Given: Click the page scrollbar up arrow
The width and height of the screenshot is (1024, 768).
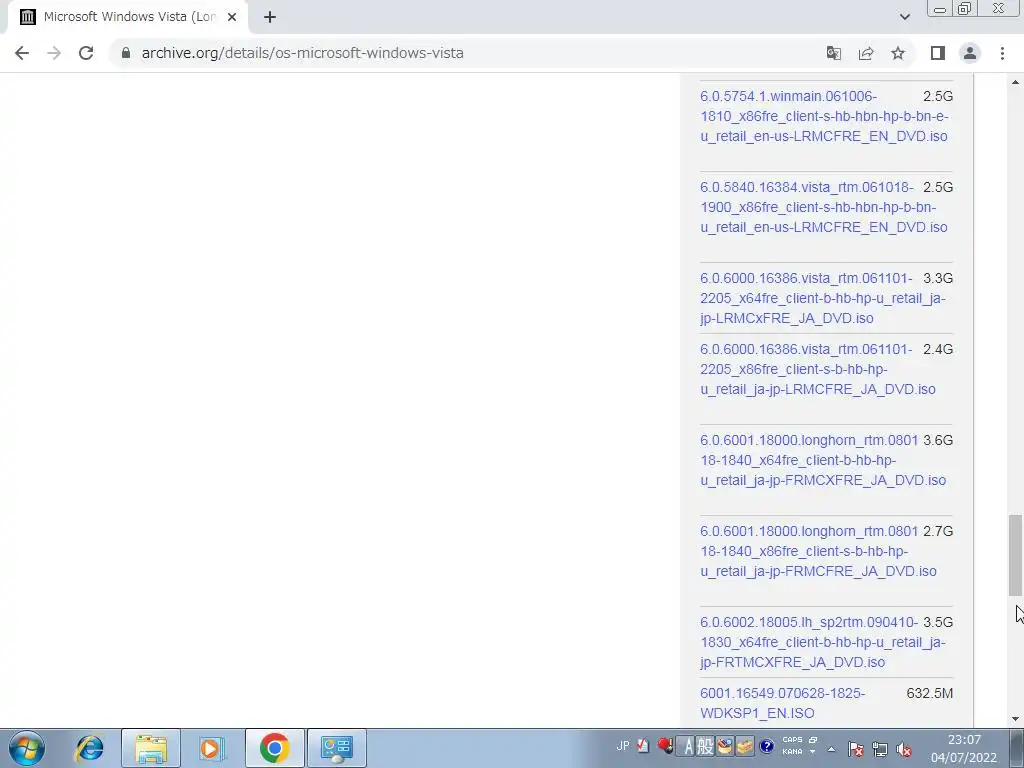Looking at the screenshot, I should pyautogui.click(x=1015, y=82).
